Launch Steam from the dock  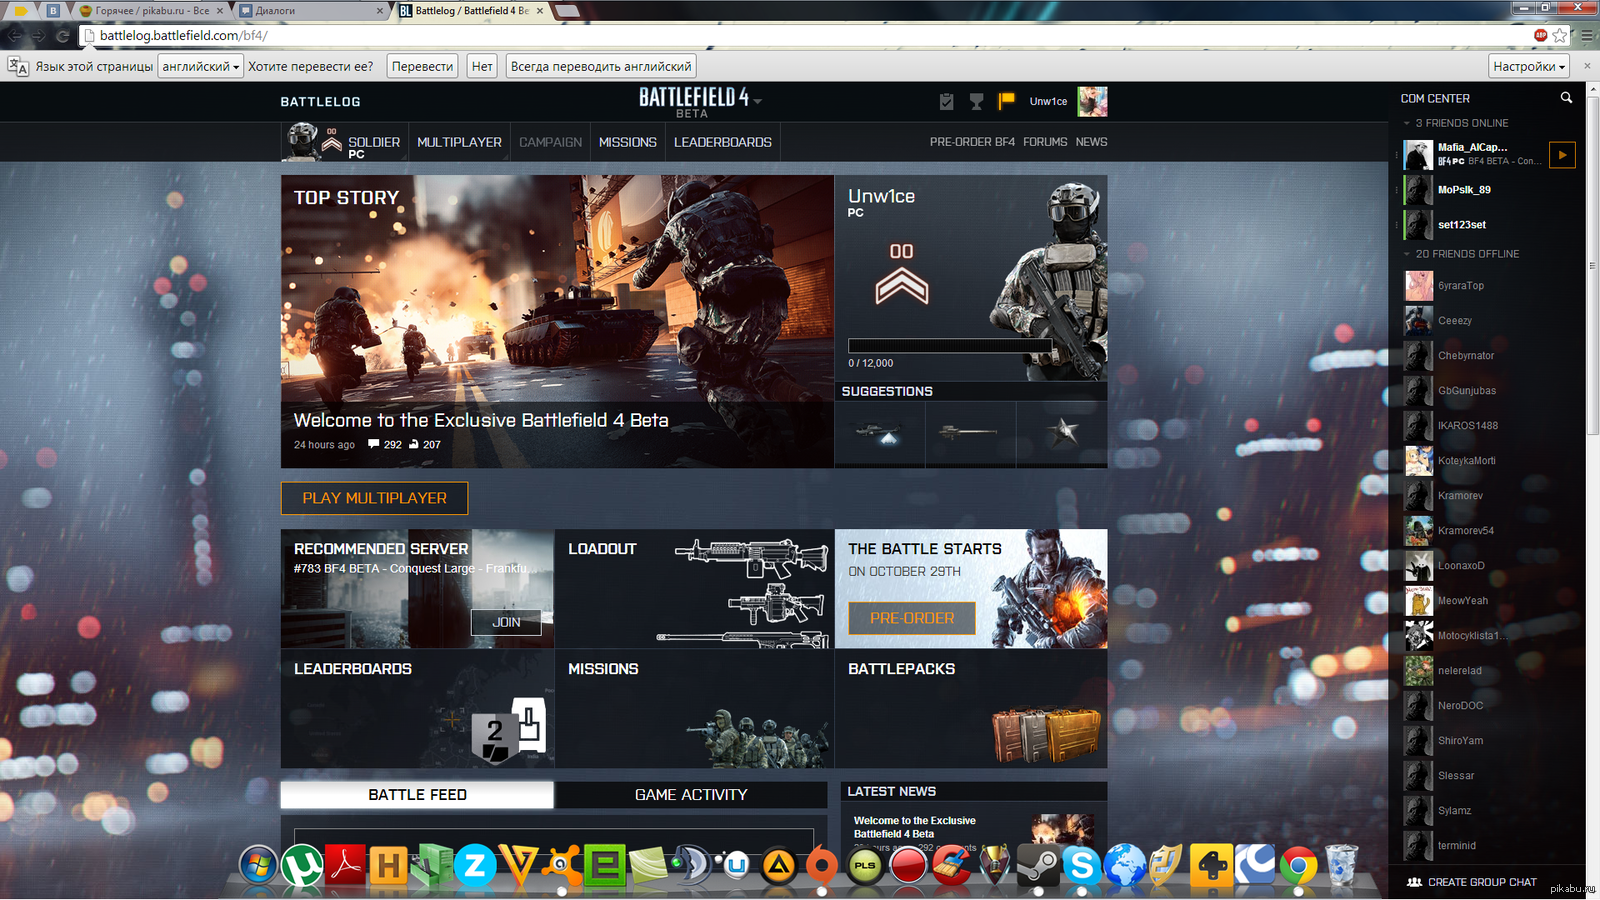(x=1038, y=865)
